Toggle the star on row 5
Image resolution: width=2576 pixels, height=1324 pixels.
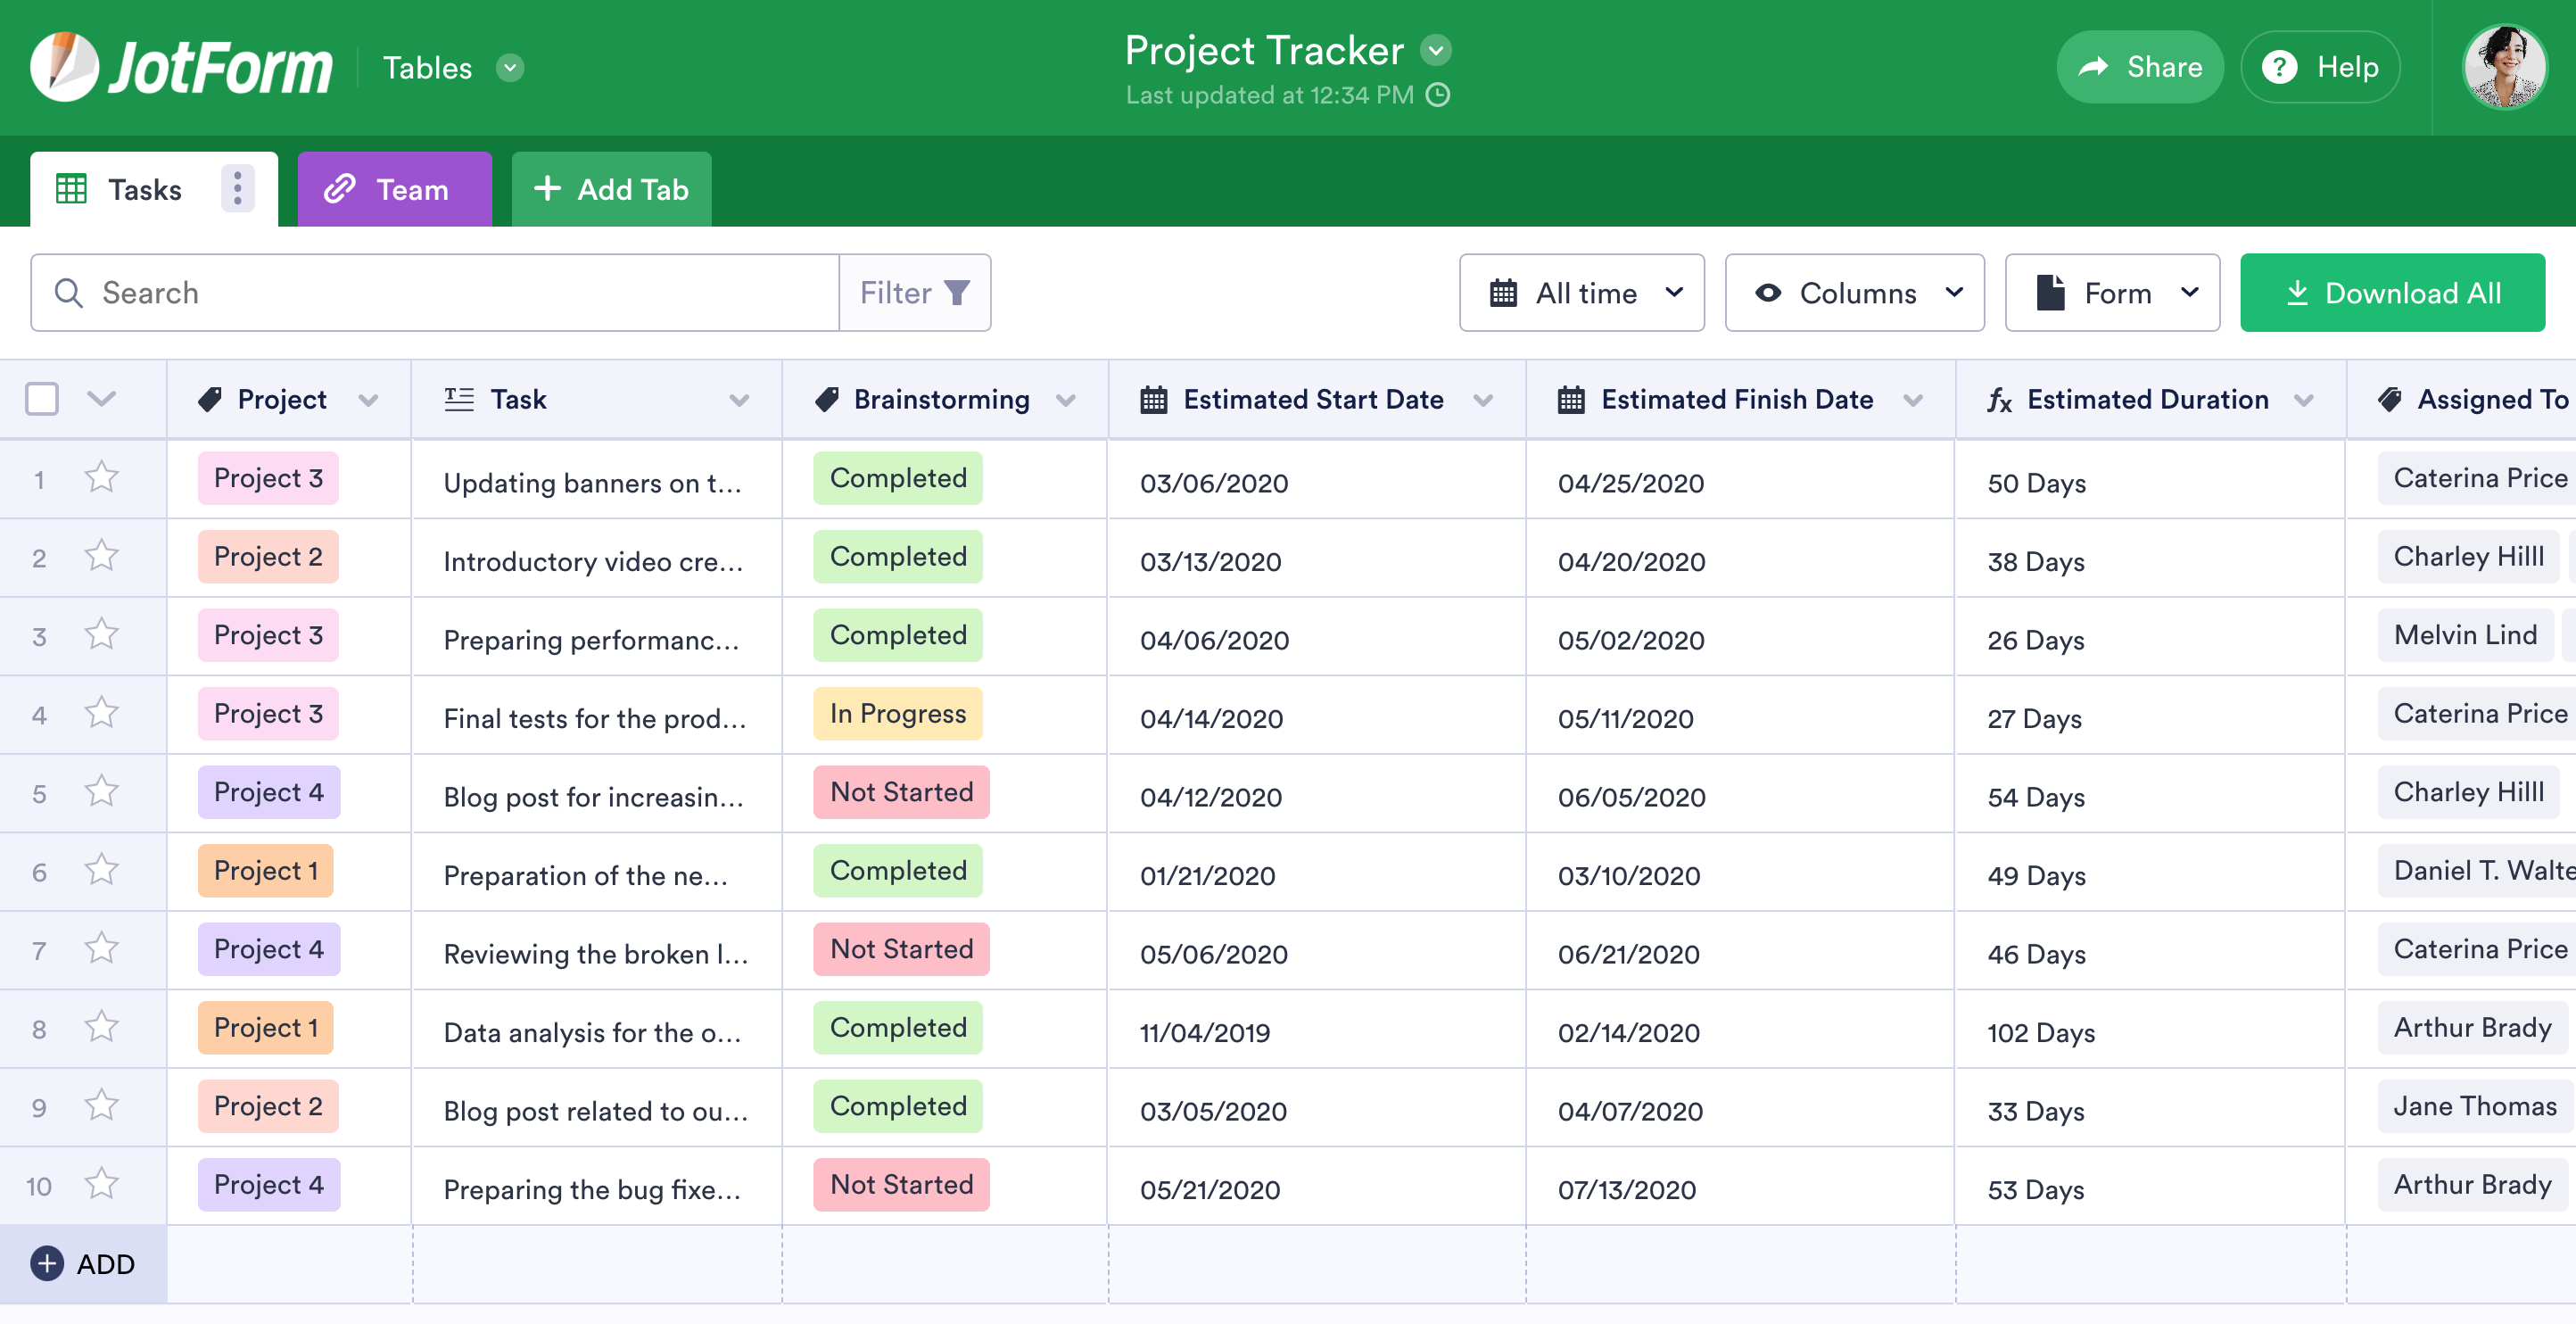(101, 791)
